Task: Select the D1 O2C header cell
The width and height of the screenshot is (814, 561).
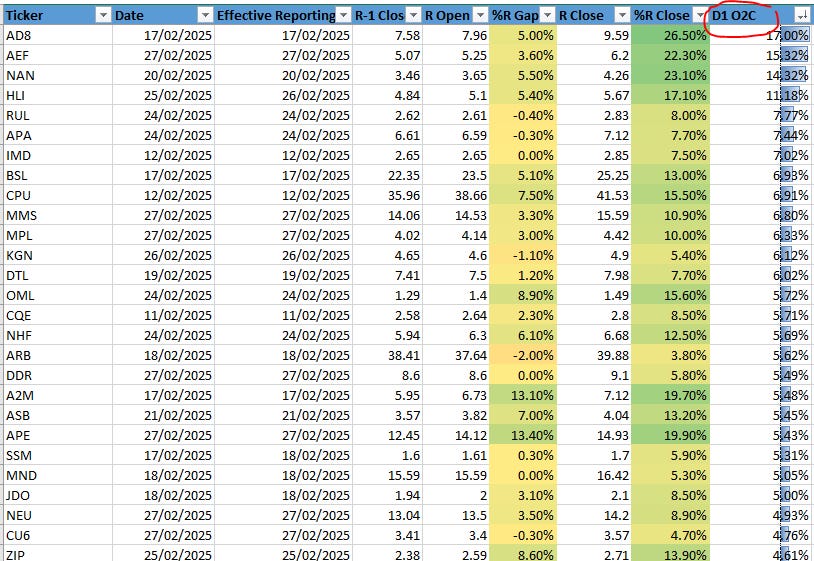Action: 760,16
